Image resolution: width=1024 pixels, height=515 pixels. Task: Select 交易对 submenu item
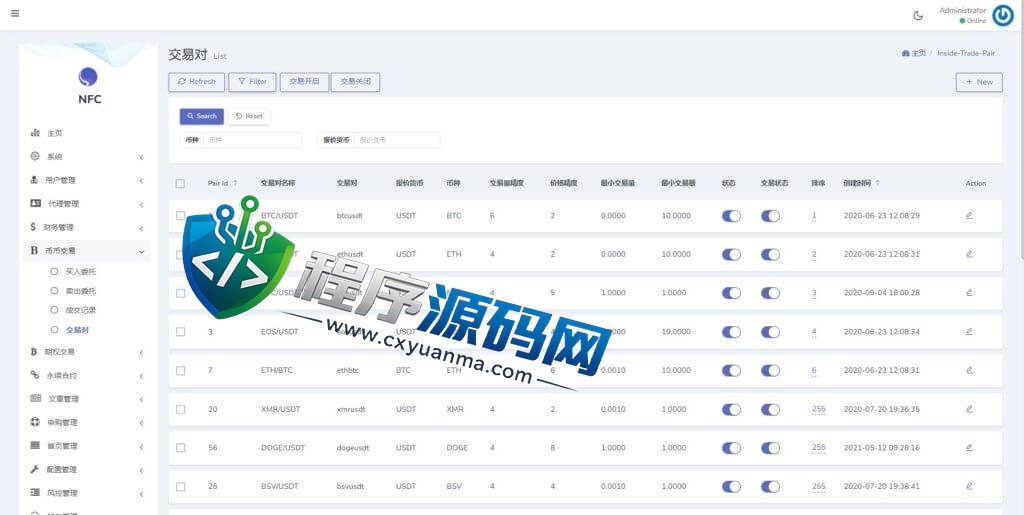[x=77, y=330]
